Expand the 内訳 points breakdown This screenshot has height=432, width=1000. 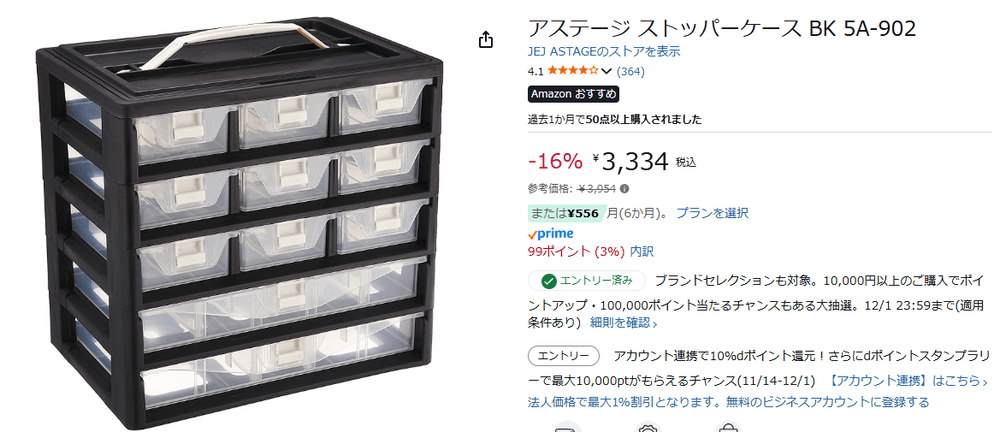(642, 251)
